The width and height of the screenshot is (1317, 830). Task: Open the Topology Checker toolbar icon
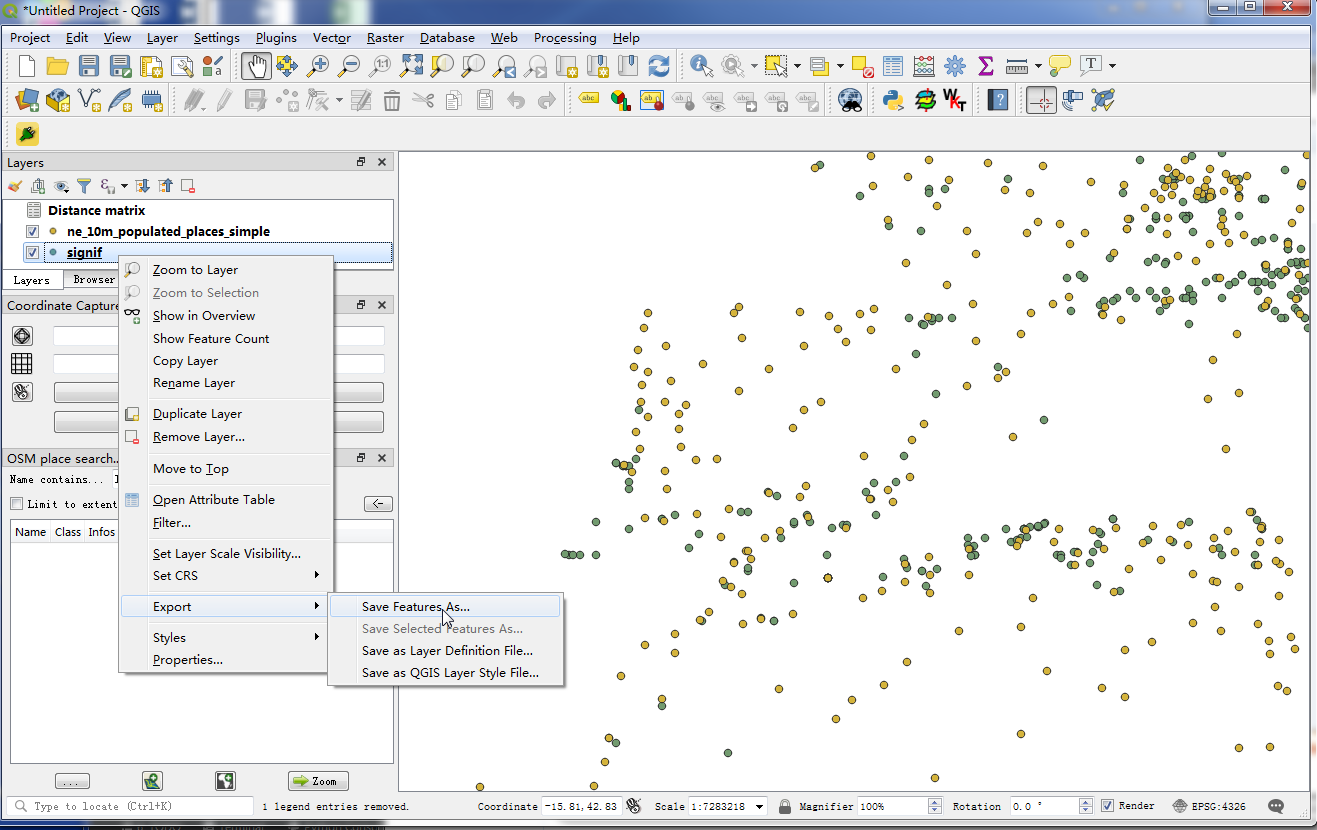click(1103, 100)
